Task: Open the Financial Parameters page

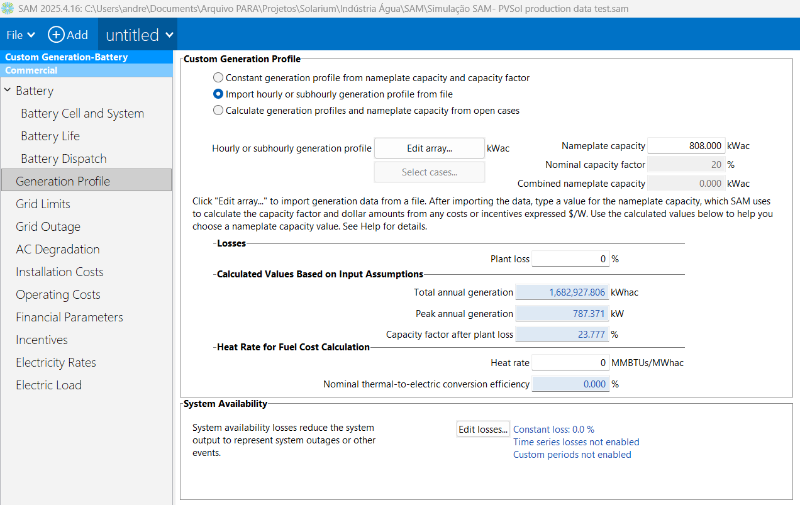Action: point(69,317)
